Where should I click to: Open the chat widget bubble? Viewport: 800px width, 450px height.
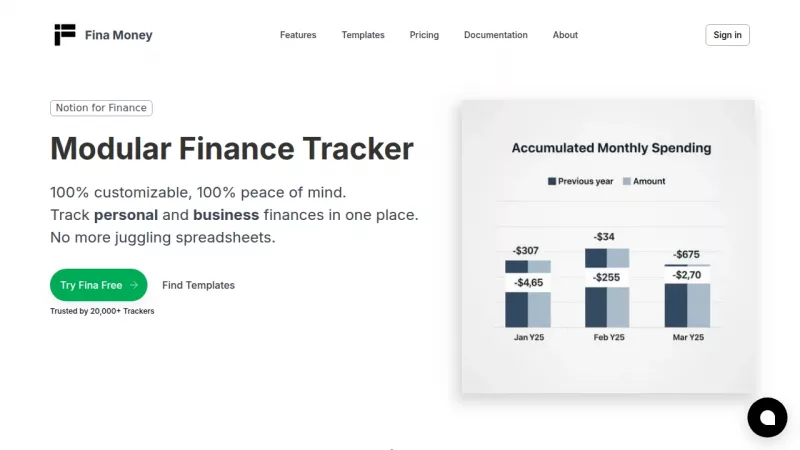click(767, 417)
